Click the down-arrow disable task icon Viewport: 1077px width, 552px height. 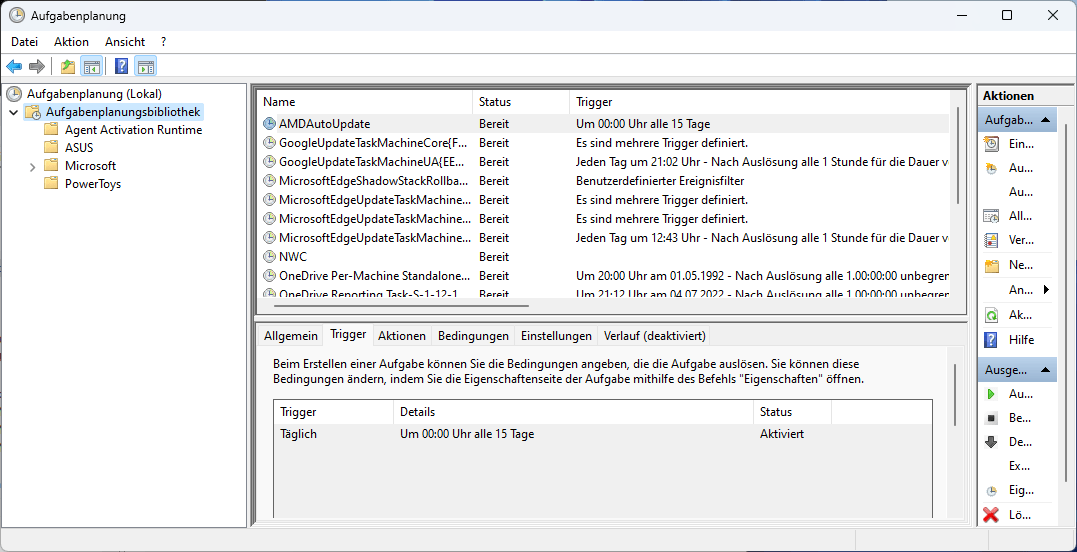[991, 442]
